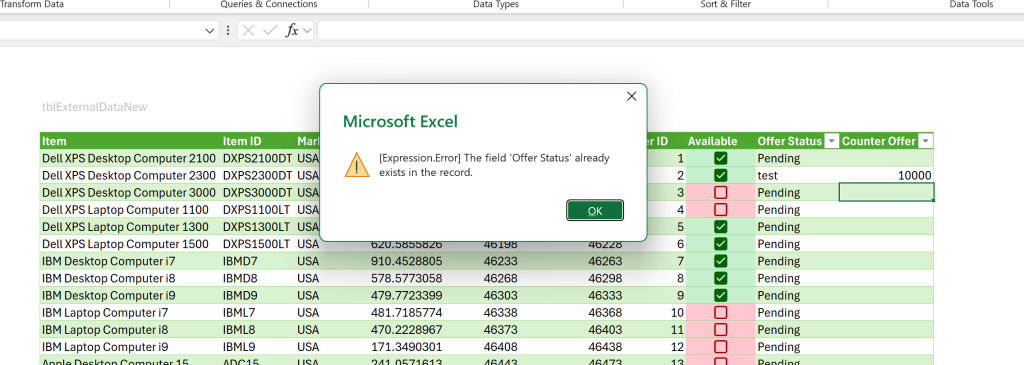Select the 'test' Offer Status cell

pyautogui.click(x=797, y=175)
